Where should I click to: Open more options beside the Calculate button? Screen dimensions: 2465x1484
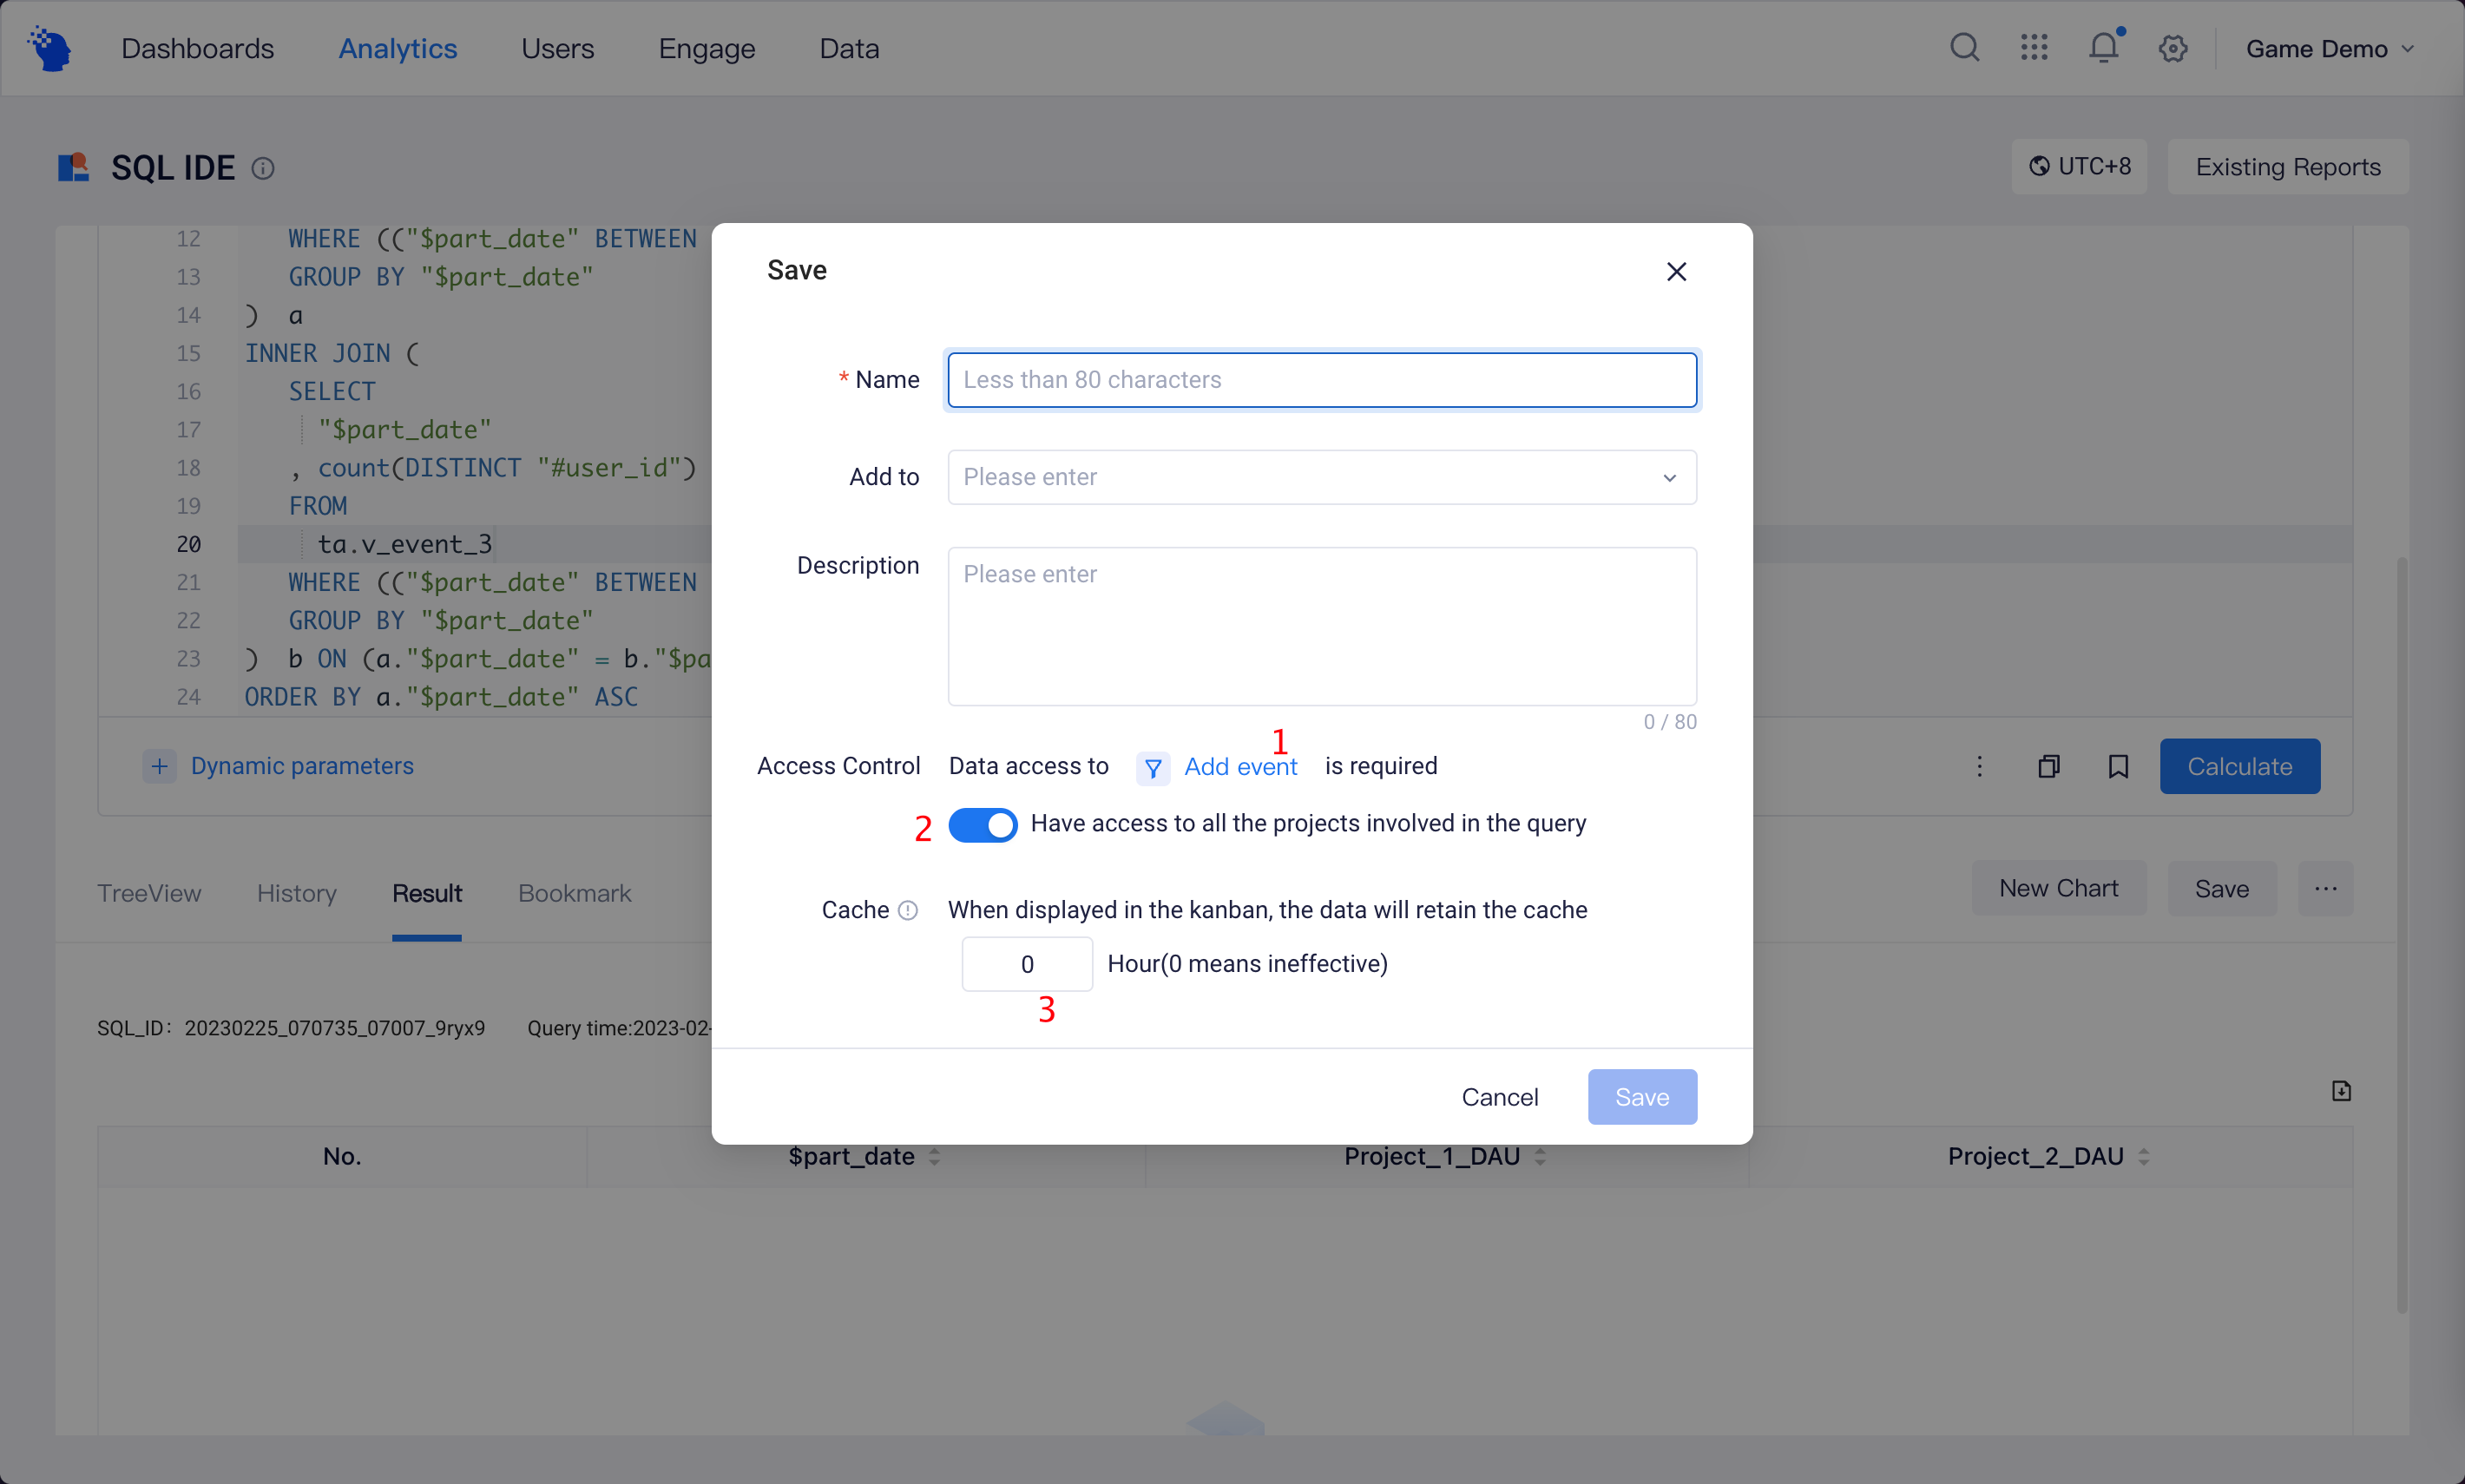tap(1979, 766)
